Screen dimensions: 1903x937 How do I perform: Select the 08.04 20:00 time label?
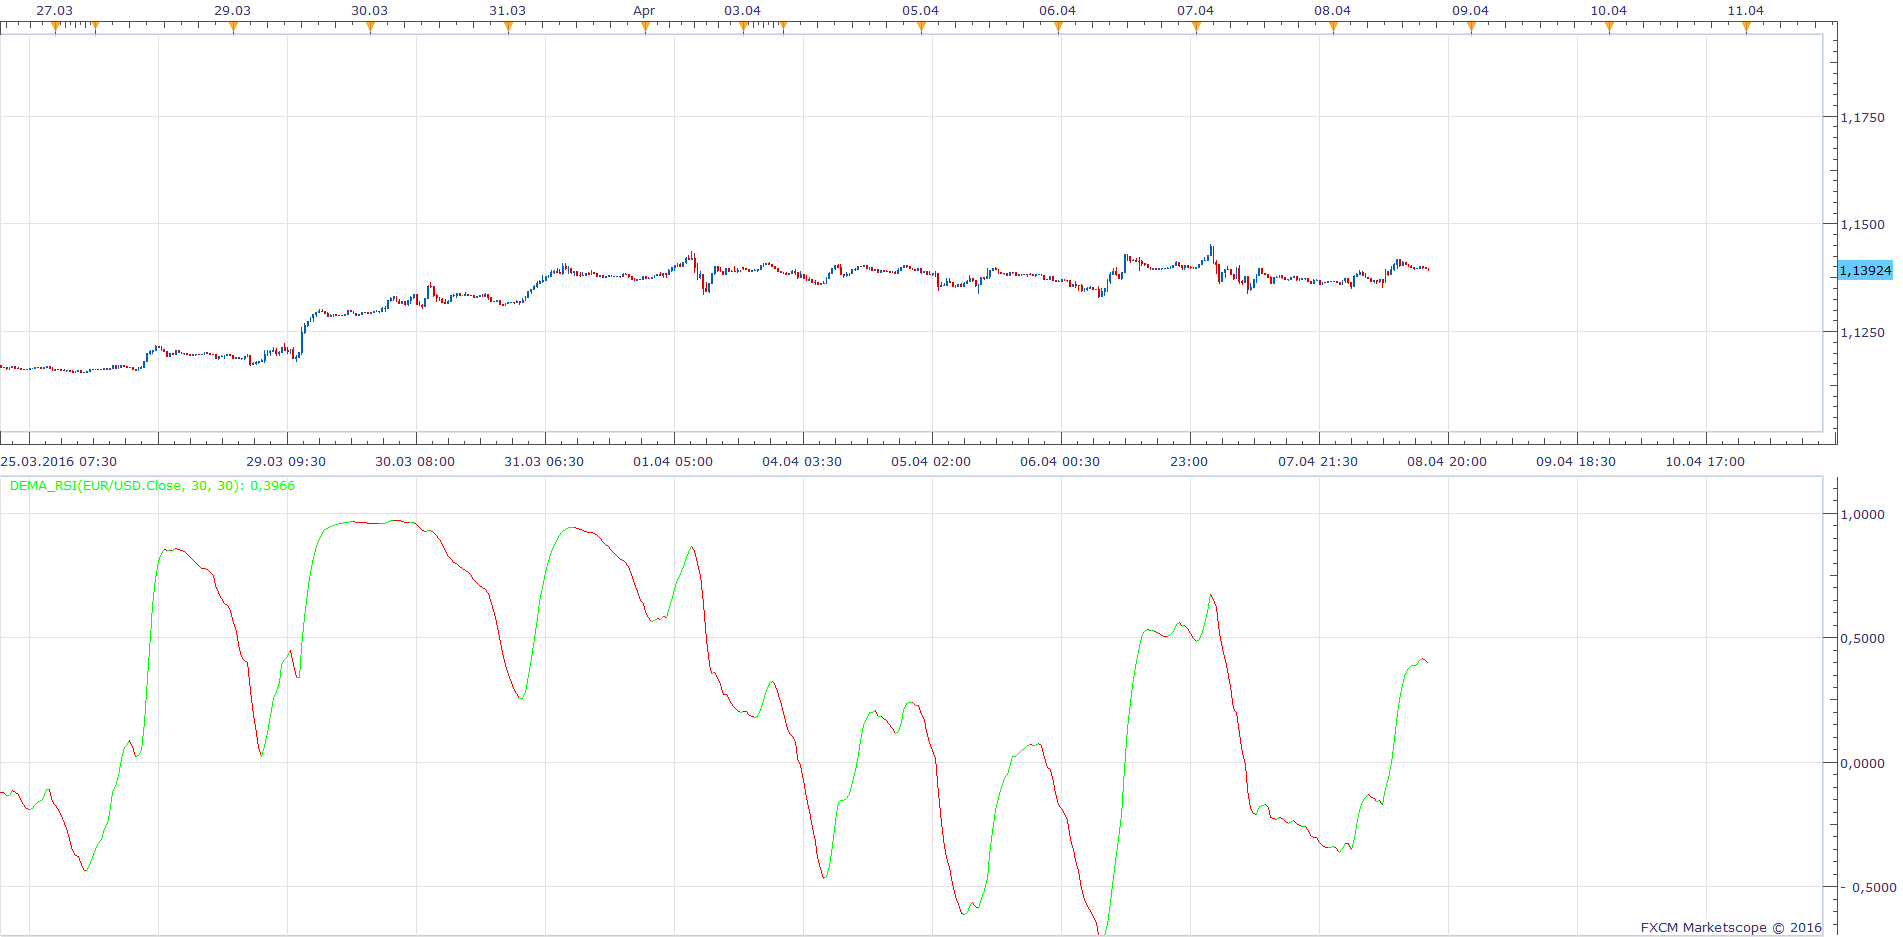(x=1447, y=462)
